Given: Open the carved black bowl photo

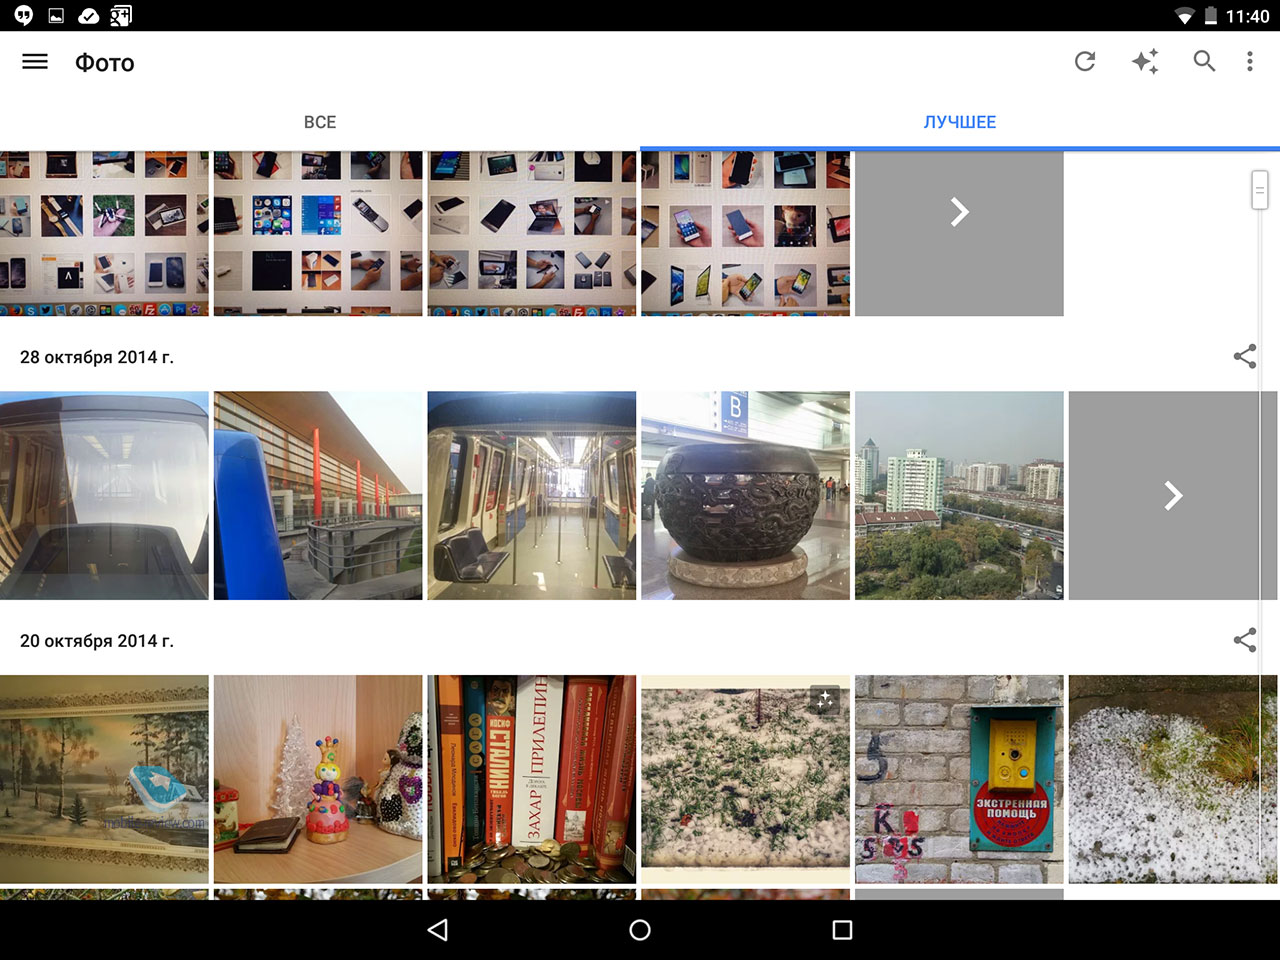Looking at the screenshot, I should [745, 495].
